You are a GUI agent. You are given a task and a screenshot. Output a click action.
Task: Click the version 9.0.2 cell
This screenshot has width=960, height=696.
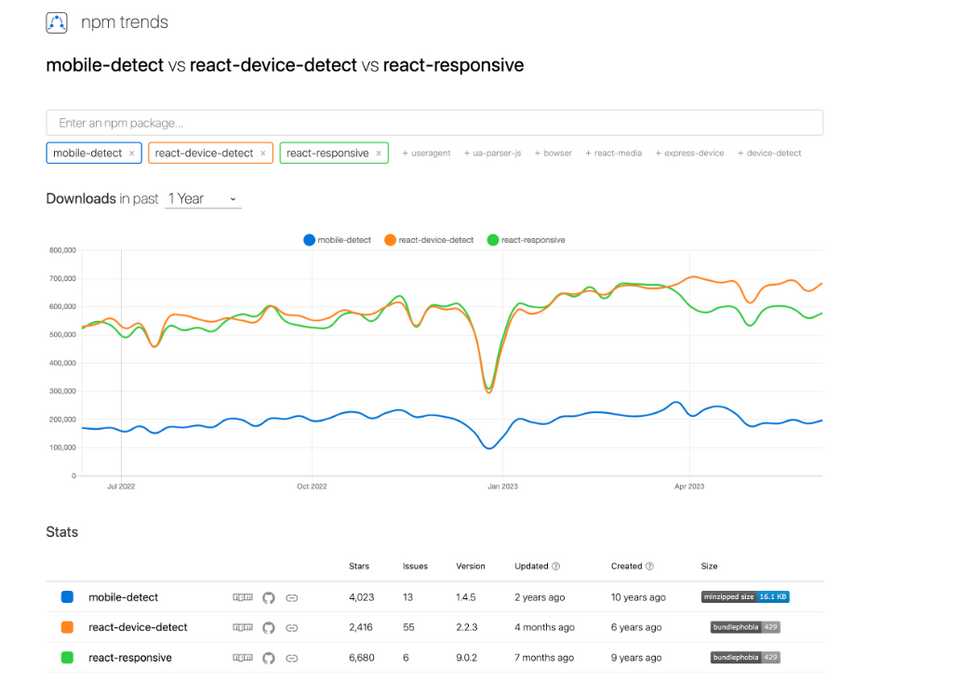click(x=467, y=658)
